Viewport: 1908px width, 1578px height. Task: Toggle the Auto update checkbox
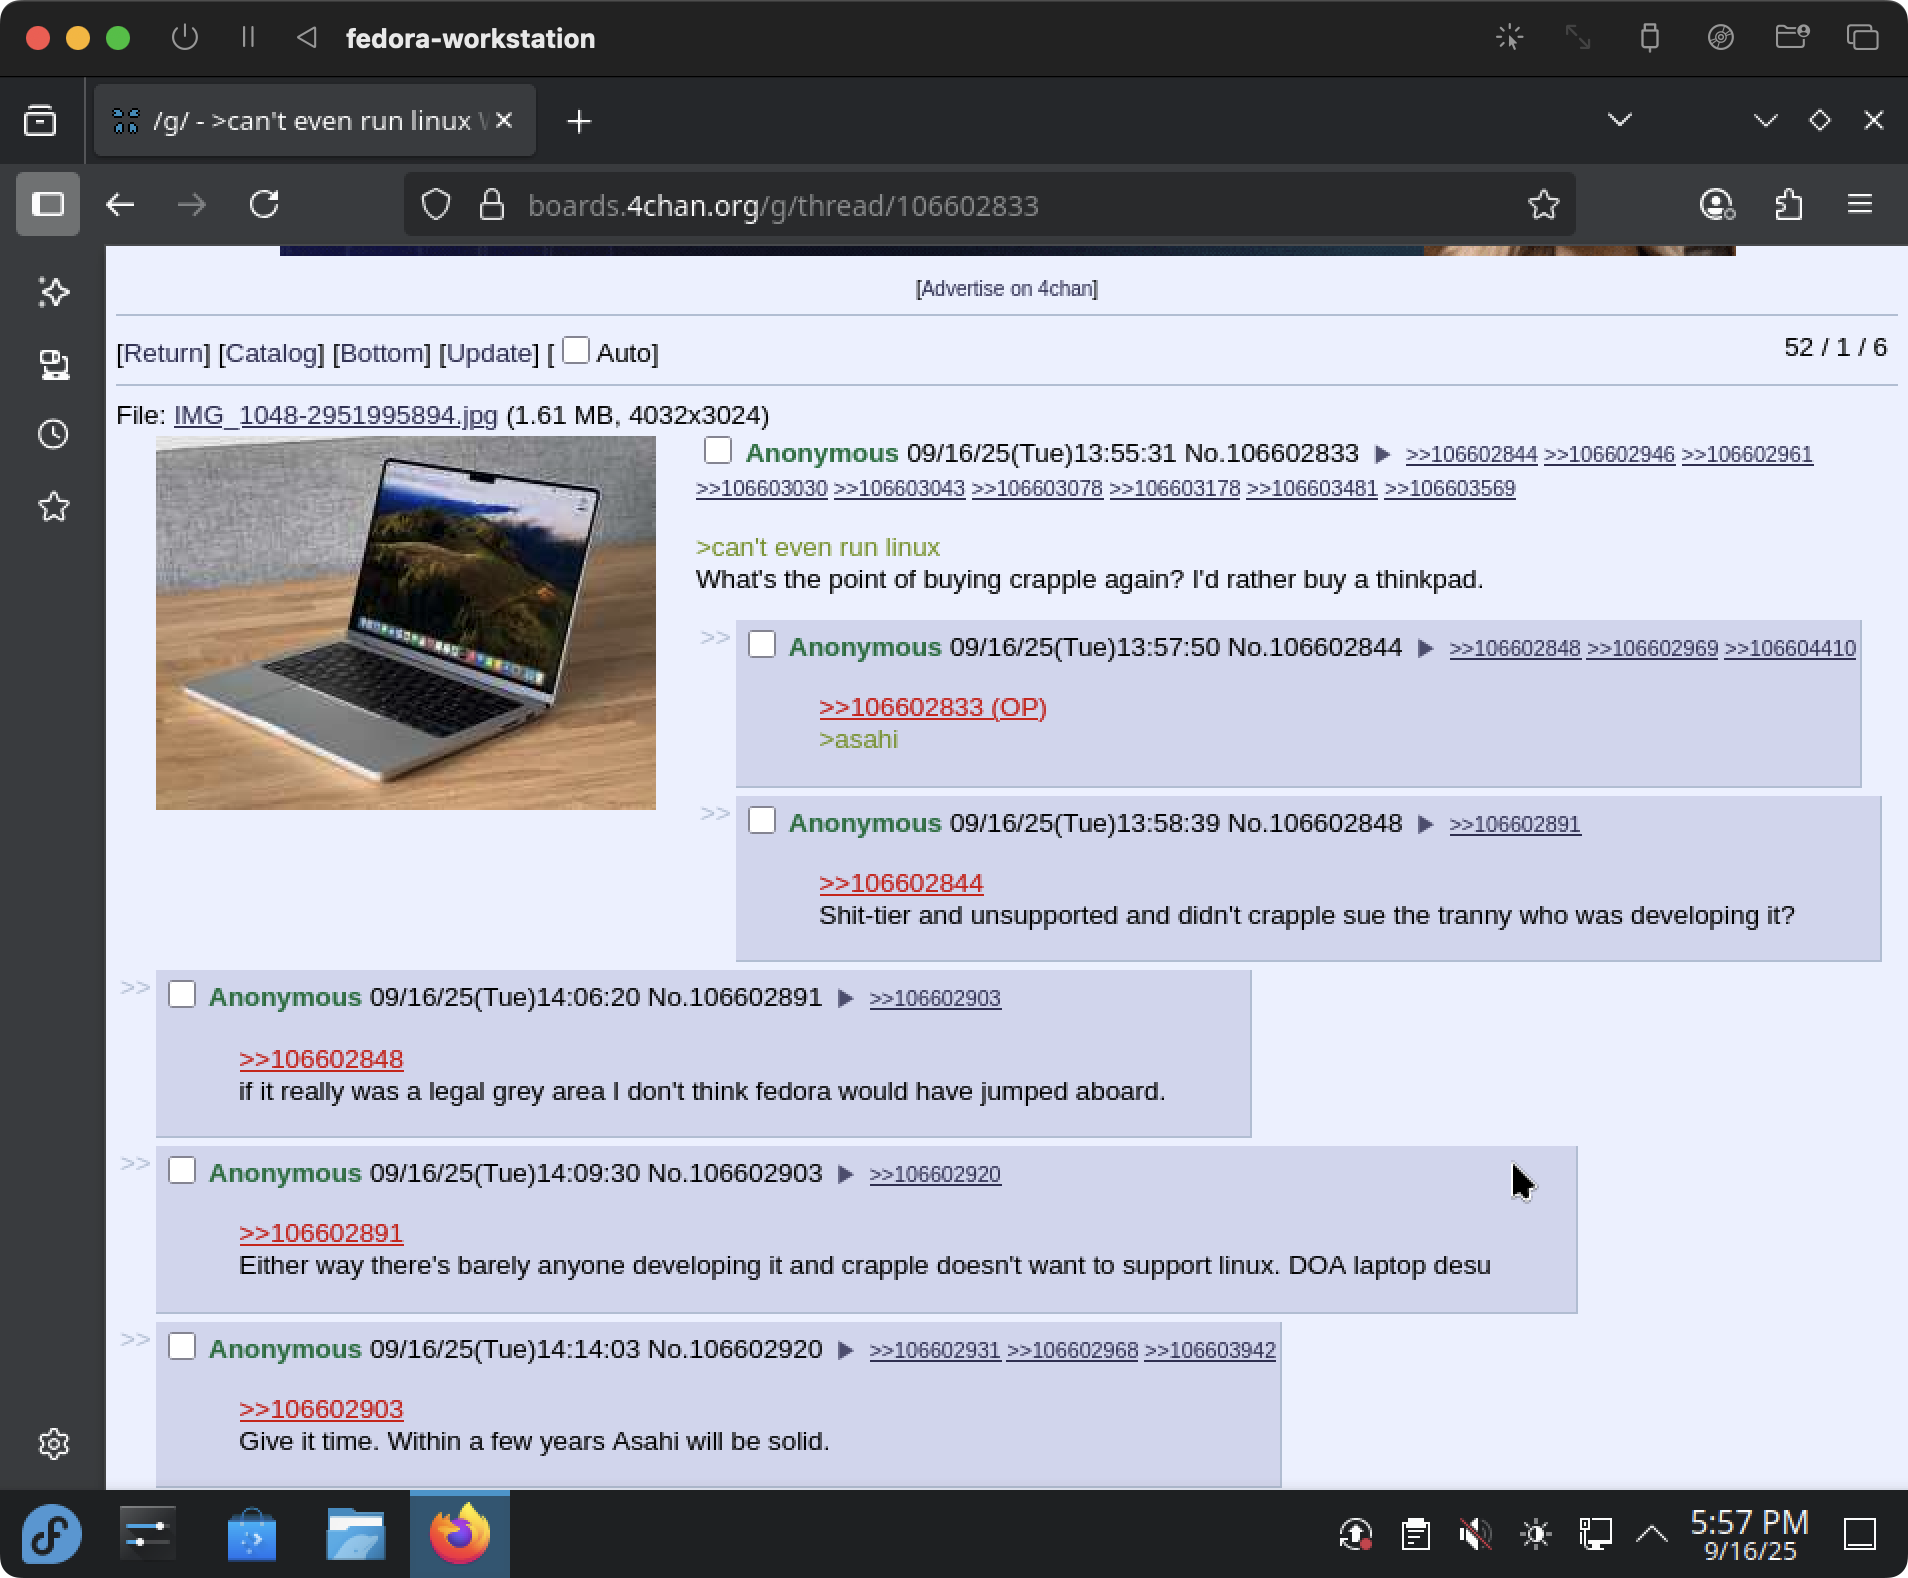[x=576, y=350]
